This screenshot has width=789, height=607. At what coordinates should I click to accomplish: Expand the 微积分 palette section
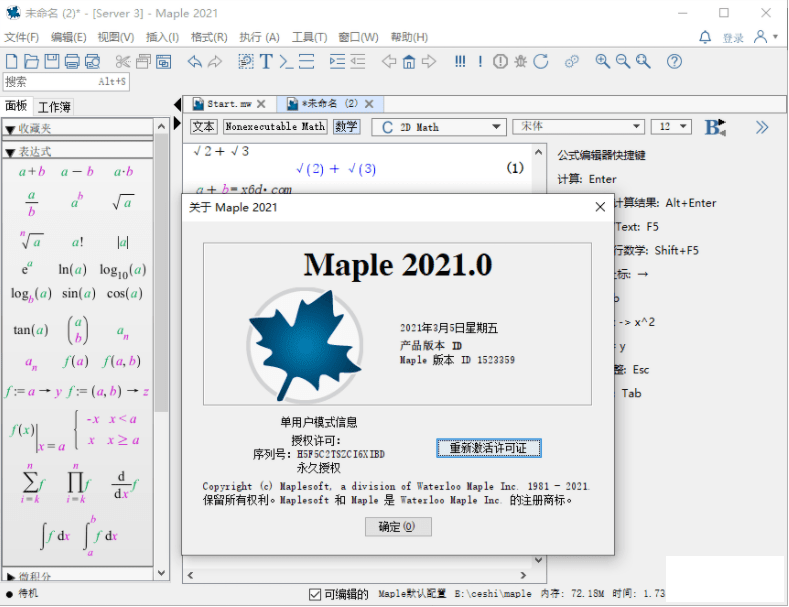[x=11, y=576]
